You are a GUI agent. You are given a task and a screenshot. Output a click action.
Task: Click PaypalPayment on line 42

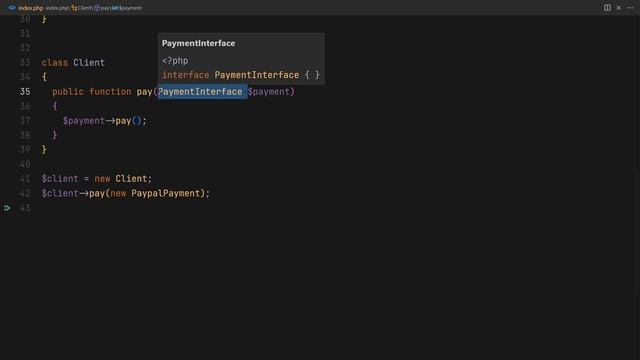pos(165,193)
